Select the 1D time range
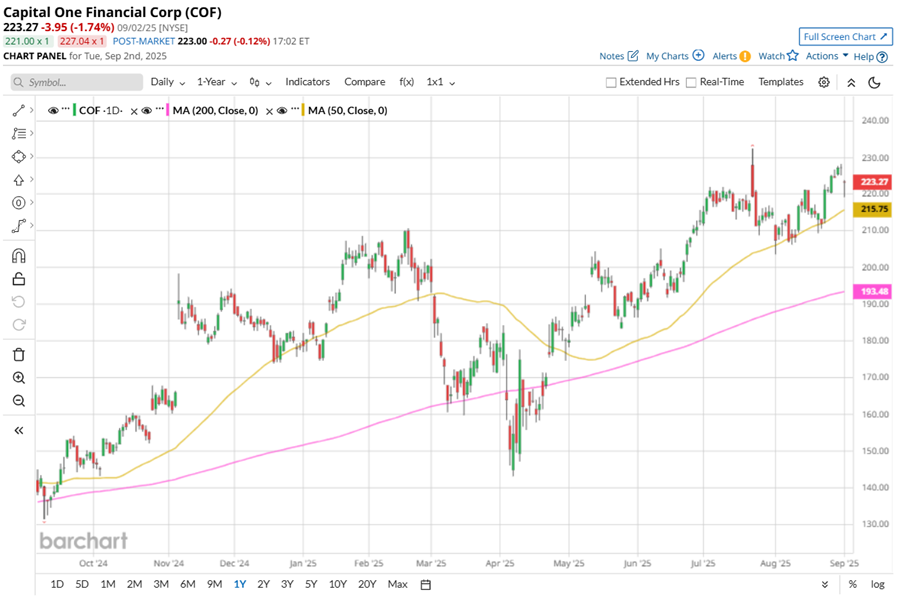This screenshot has width=903, height=604. (57, 584)
